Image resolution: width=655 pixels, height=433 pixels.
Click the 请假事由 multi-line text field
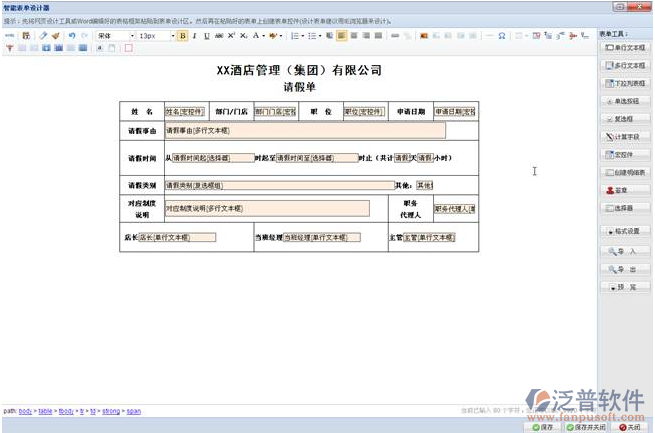[x=304, y=130]
